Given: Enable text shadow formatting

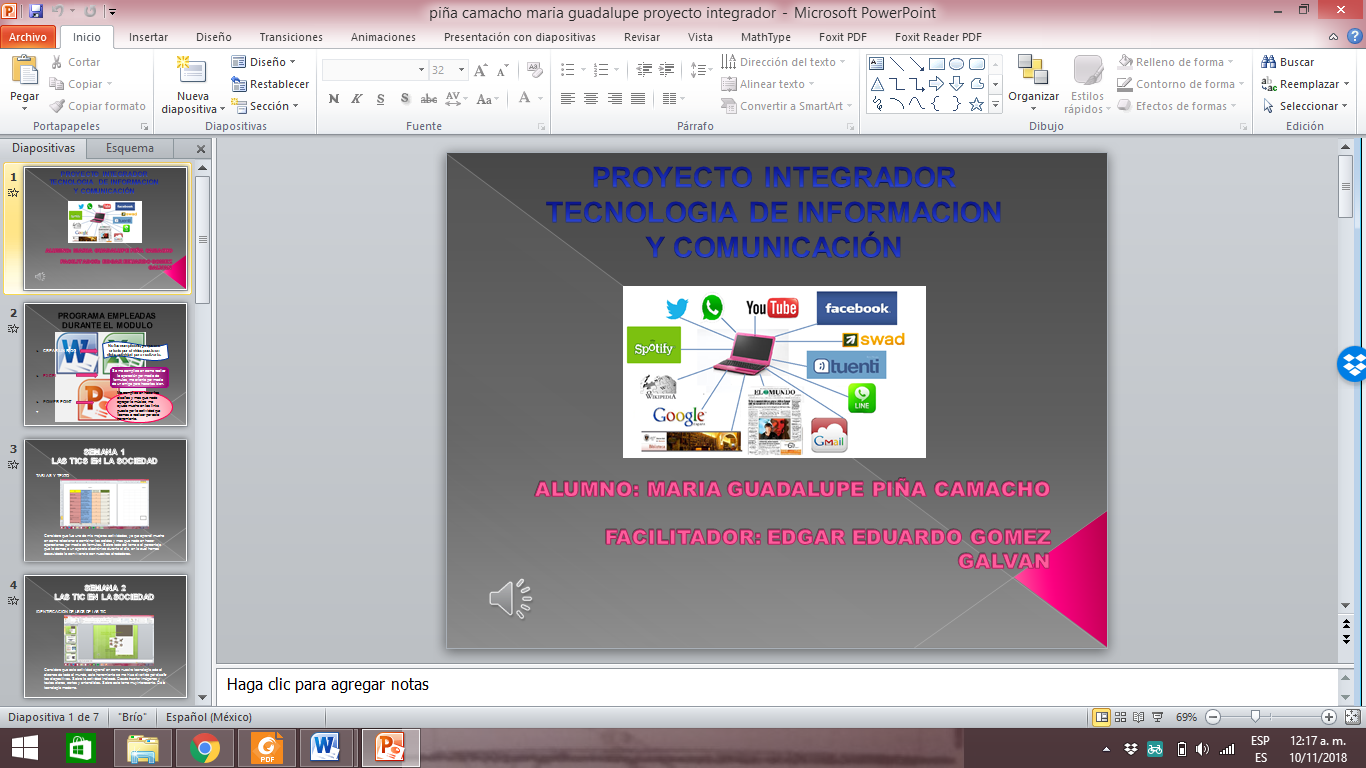Looking at the screenshot, I should click(404, 101).
